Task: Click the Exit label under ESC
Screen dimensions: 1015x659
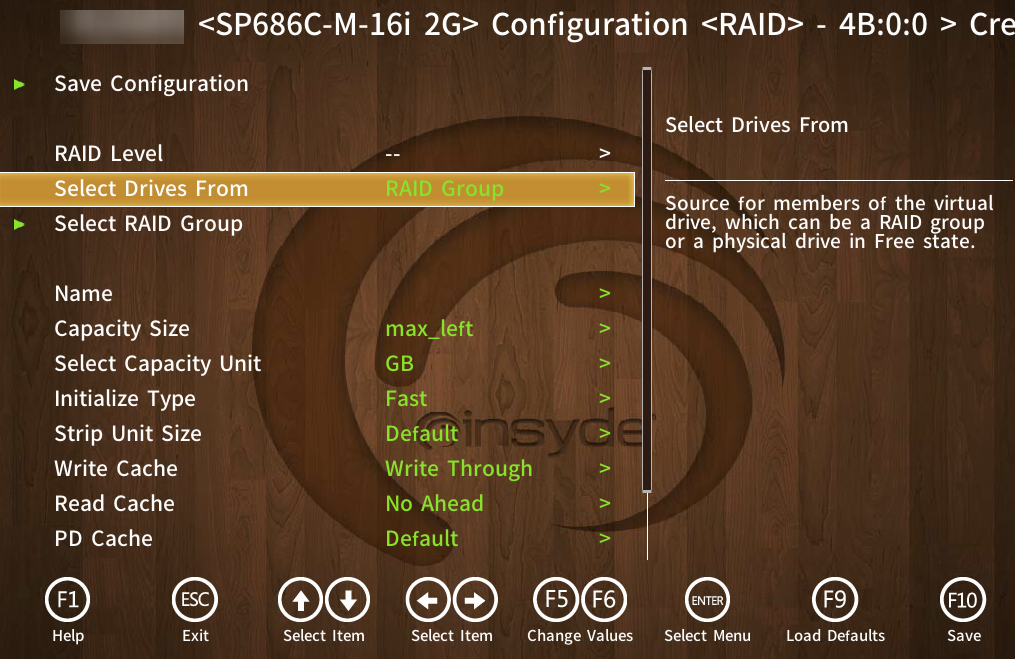Action: coord(195,636)
